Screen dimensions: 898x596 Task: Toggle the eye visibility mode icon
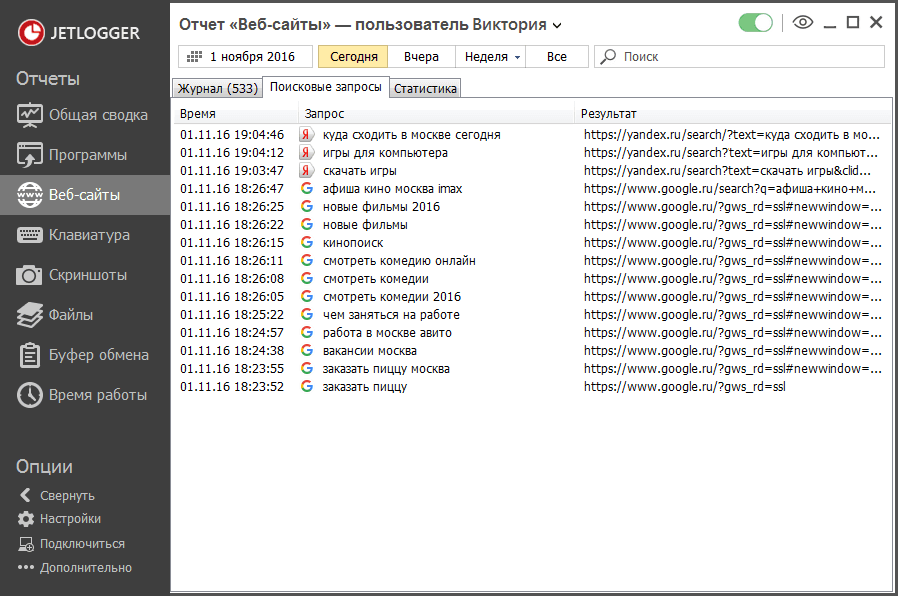[802, 22]
